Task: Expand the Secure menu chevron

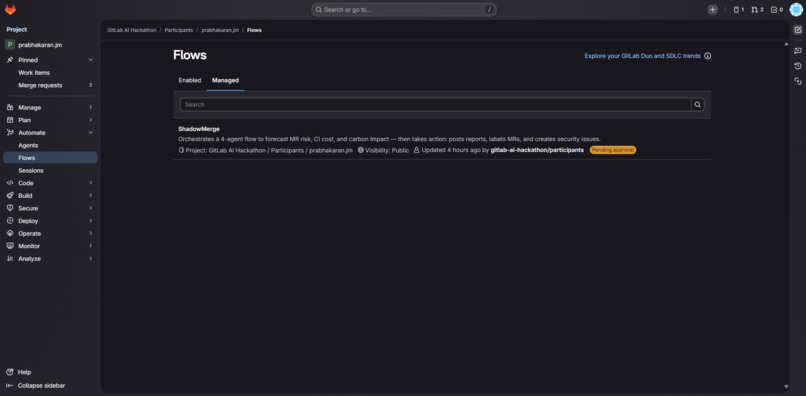Action: 90,208
